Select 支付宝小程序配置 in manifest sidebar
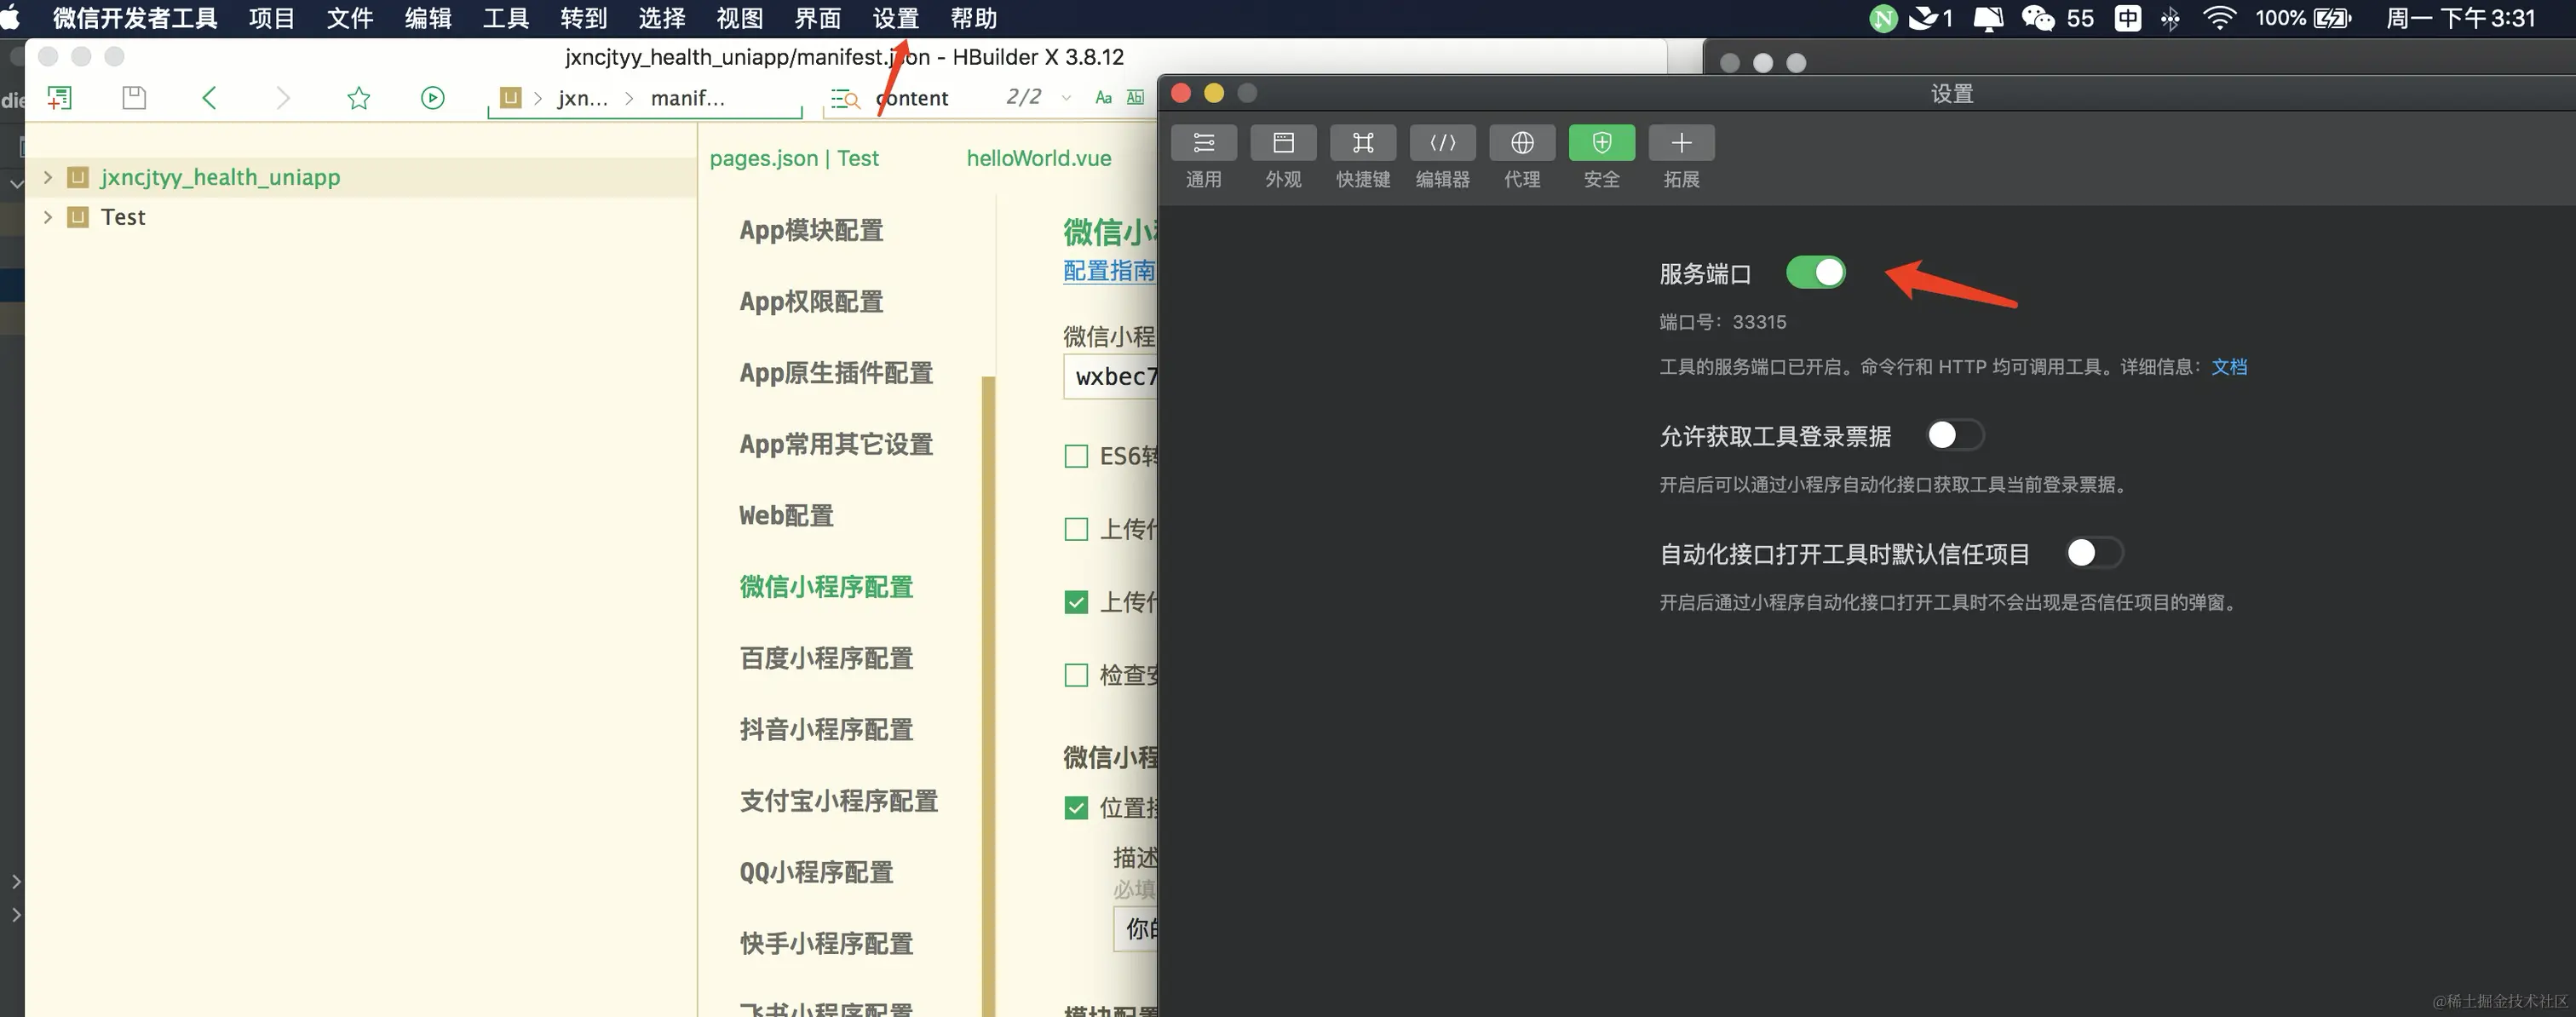 [x=838, y=801]
